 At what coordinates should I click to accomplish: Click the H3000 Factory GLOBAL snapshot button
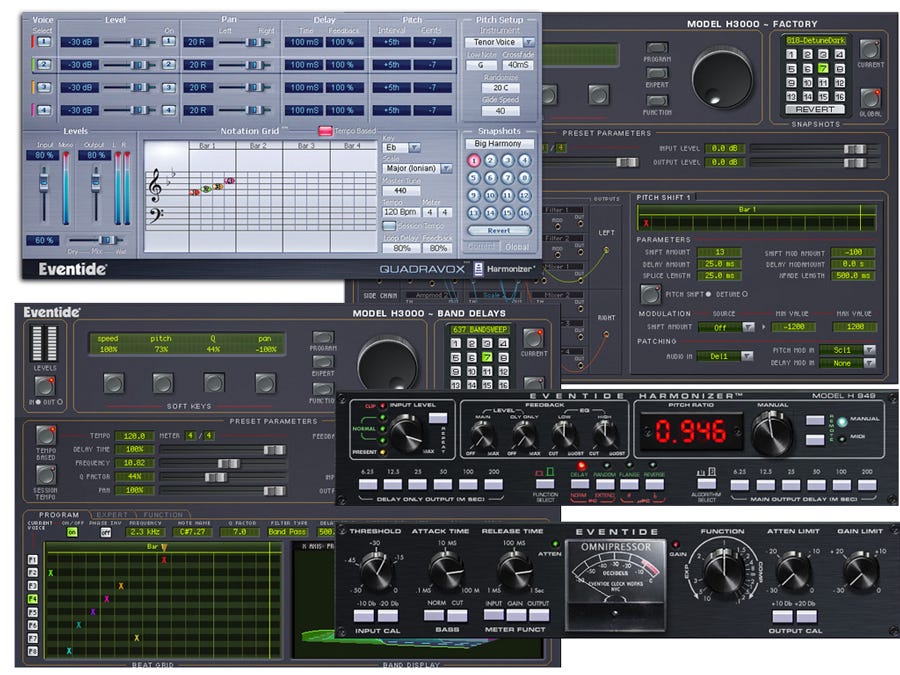870,98
